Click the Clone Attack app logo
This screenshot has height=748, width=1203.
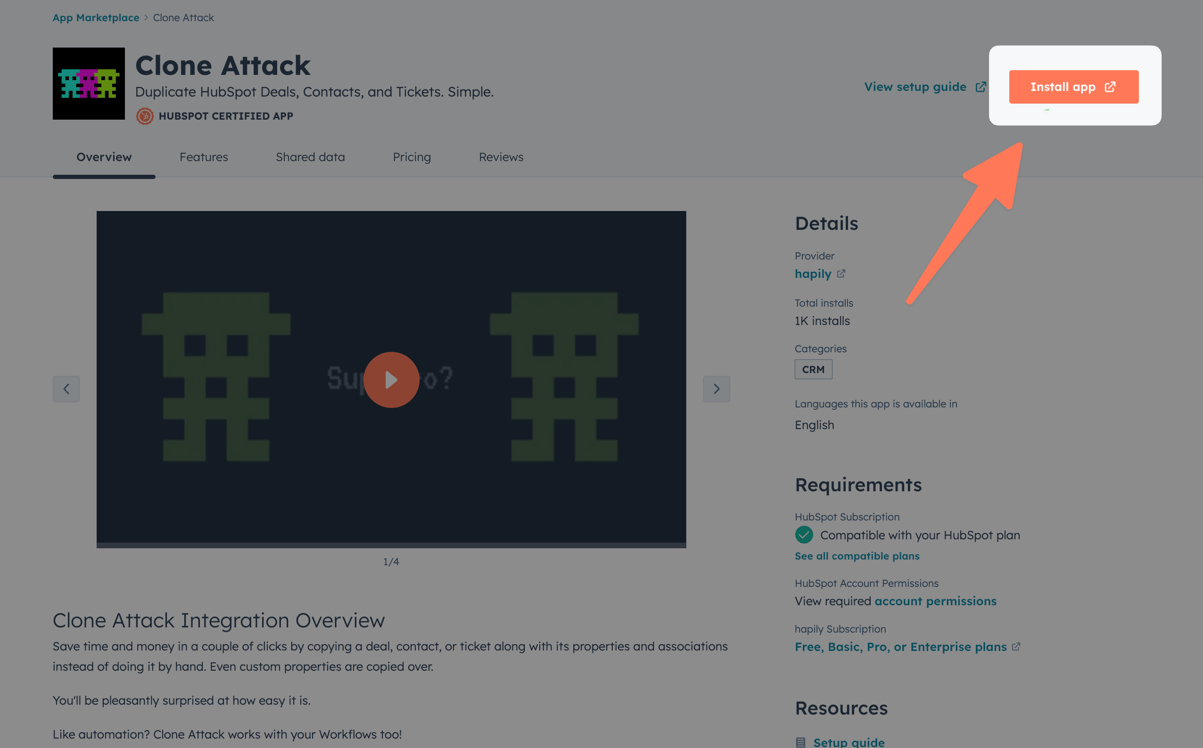coord(89,84)
